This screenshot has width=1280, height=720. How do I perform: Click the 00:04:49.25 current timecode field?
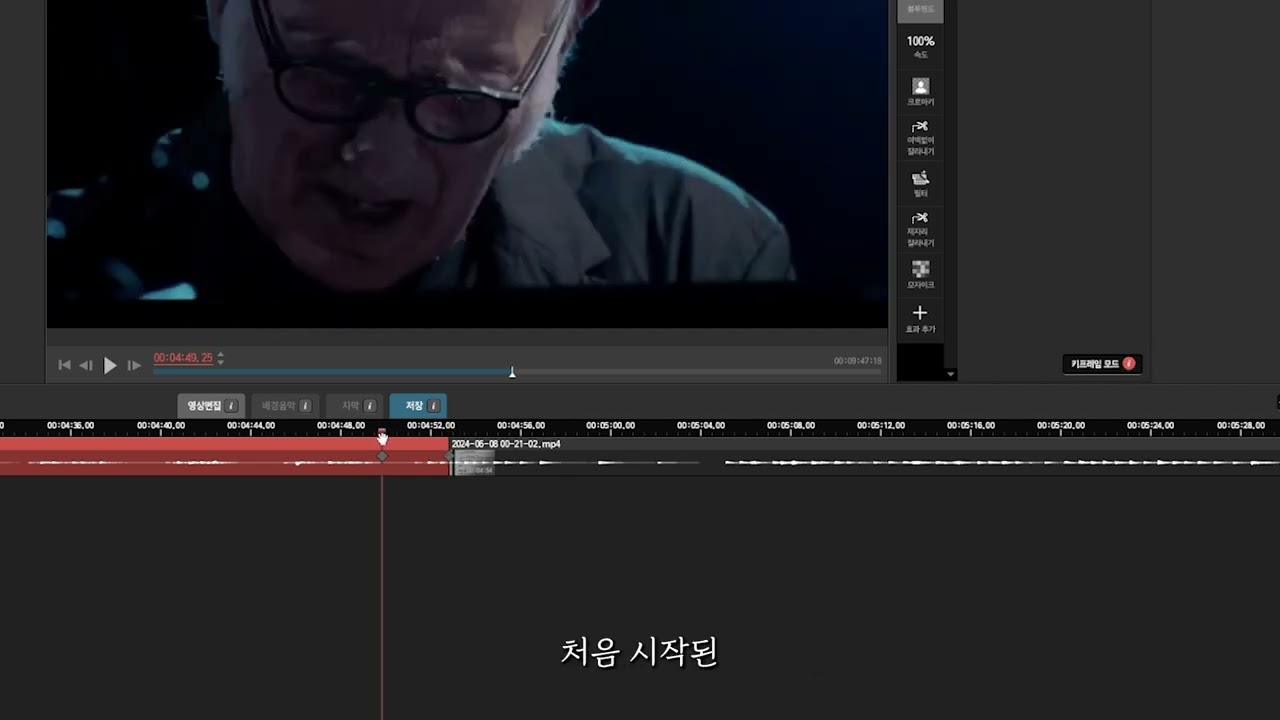[183, 358]
